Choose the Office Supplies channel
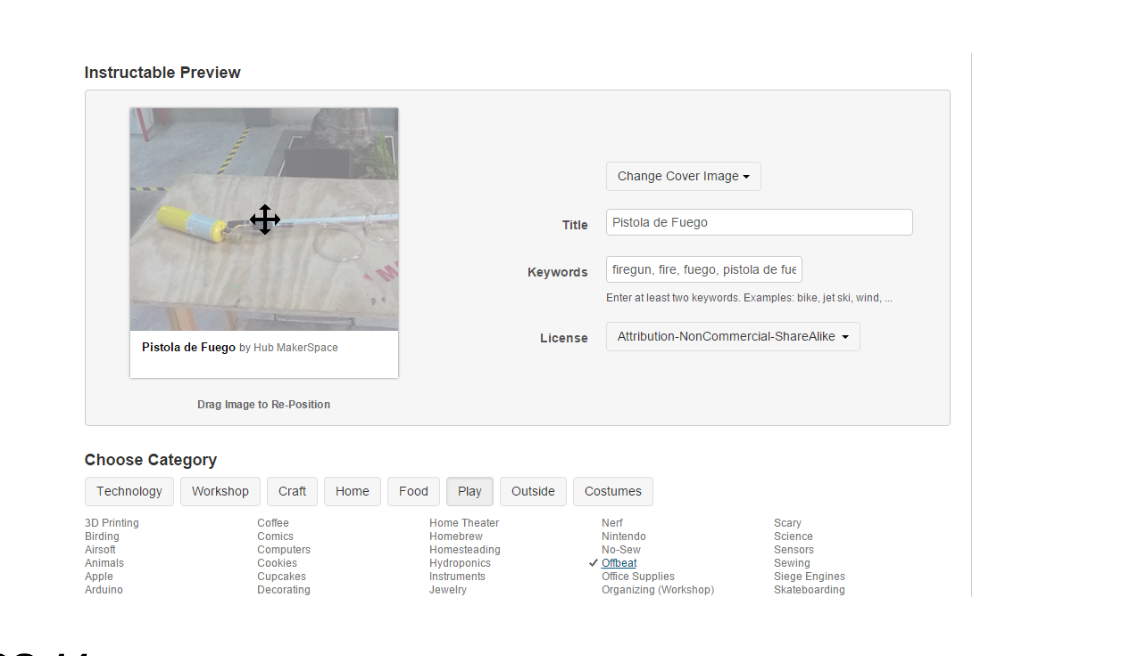This screenshot has width=1144, height=656. (x=638, y=576)
